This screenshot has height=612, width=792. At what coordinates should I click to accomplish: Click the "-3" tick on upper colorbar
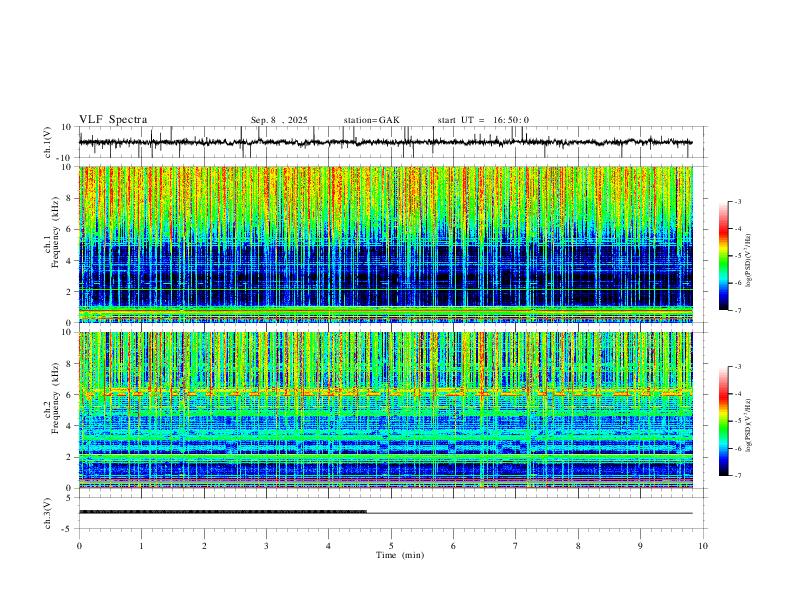tap(738, 202)
